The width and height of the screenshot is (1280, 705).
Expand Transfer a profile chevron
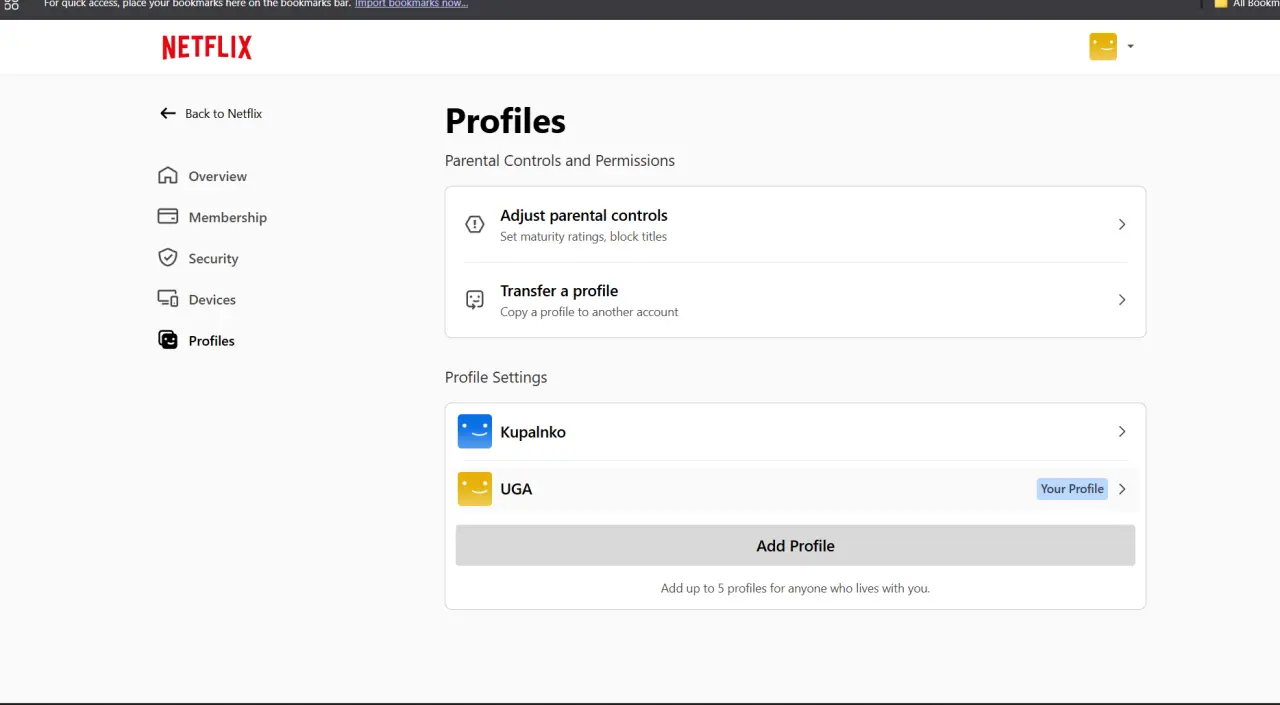tap(1122, 300)
